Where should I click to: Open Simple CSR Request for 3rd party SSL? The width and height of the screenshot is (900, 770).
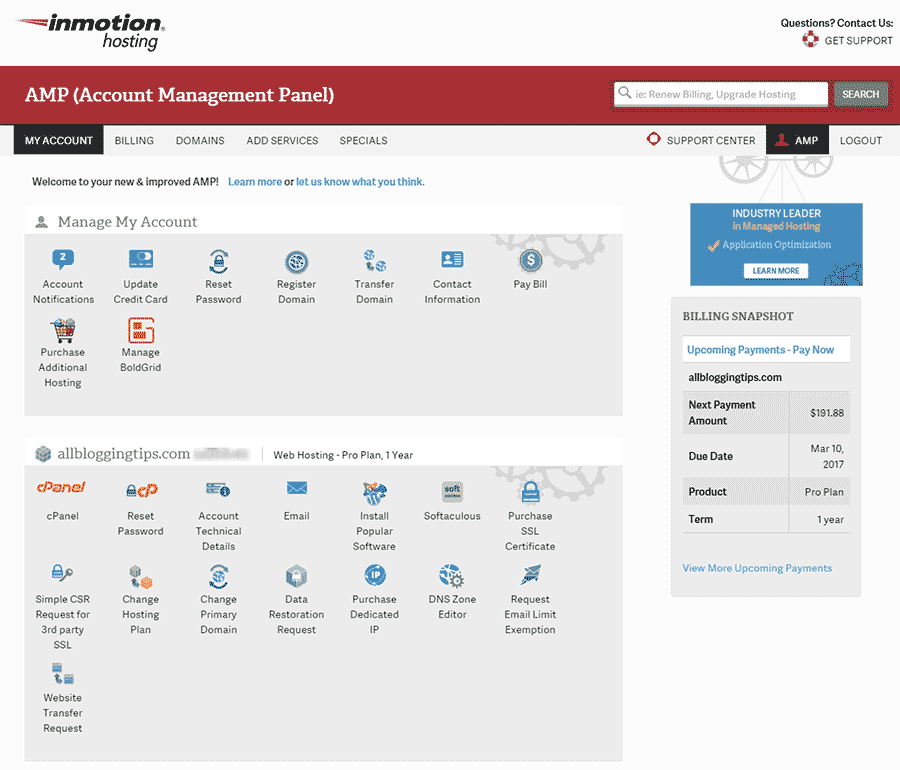[x=62, y=573]
